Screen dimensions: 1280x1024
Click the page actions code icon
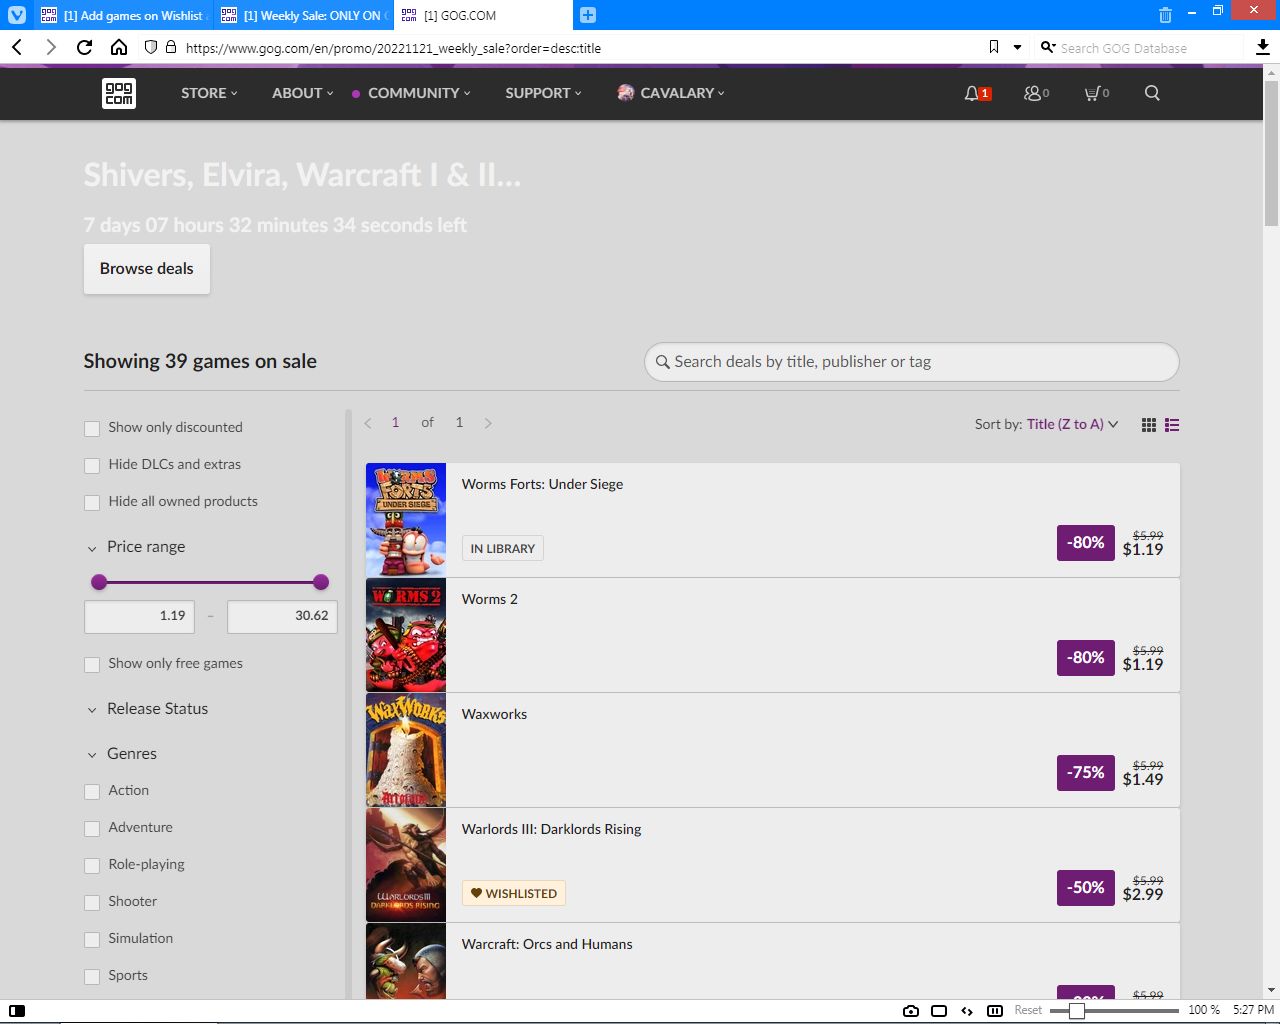(967, 1011)
